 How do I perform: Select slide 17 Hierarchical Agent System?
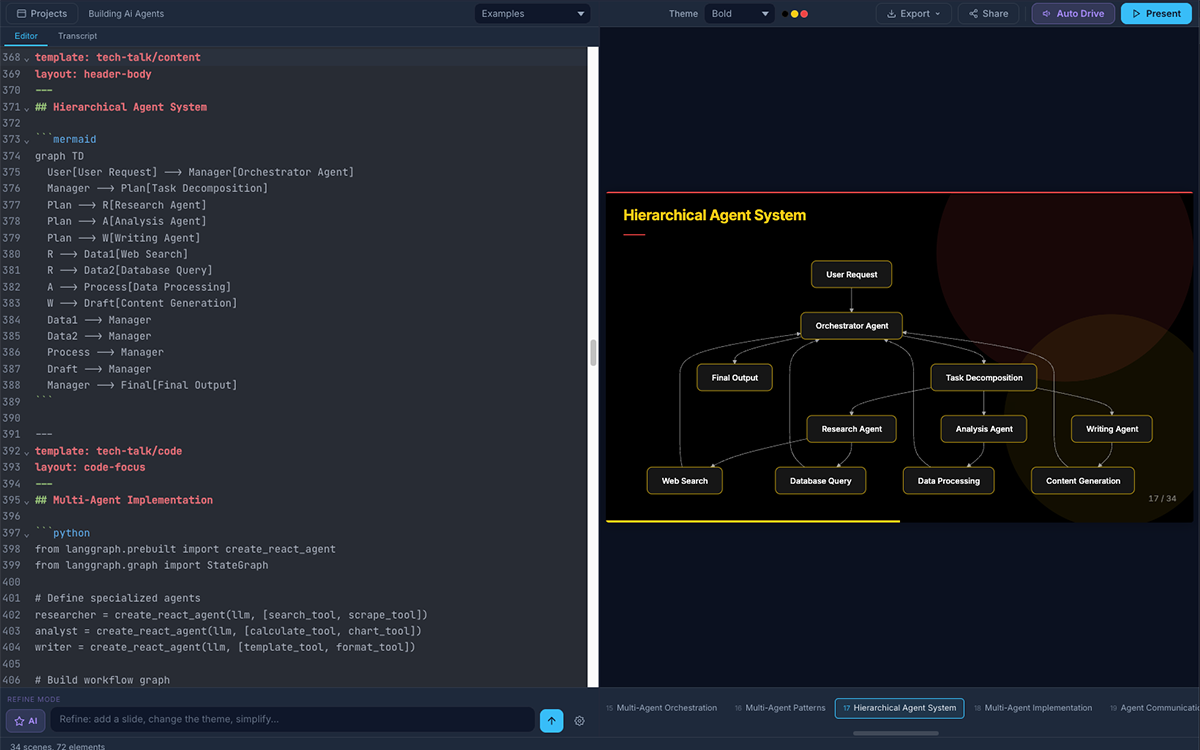[x=899, y=708]
